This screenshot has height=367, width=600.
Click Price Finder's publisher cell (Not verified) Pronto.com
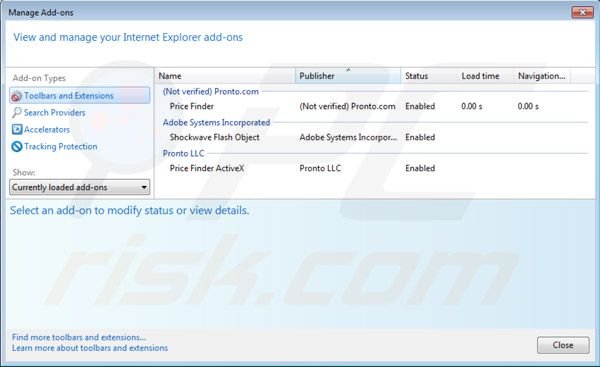click(347, 106)
